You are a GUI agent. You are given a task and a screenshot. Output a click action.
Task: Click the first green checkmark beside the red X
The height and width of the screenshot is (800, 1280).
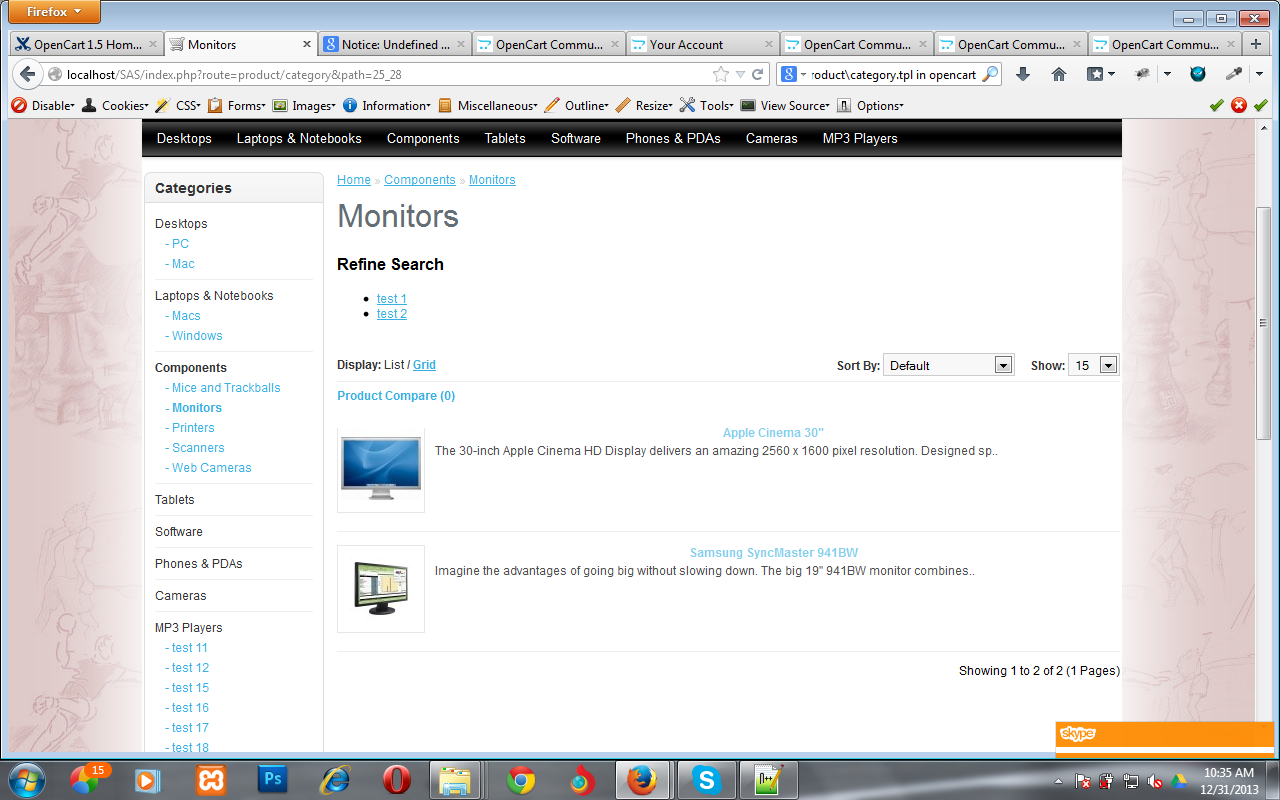click(1217, 105)
